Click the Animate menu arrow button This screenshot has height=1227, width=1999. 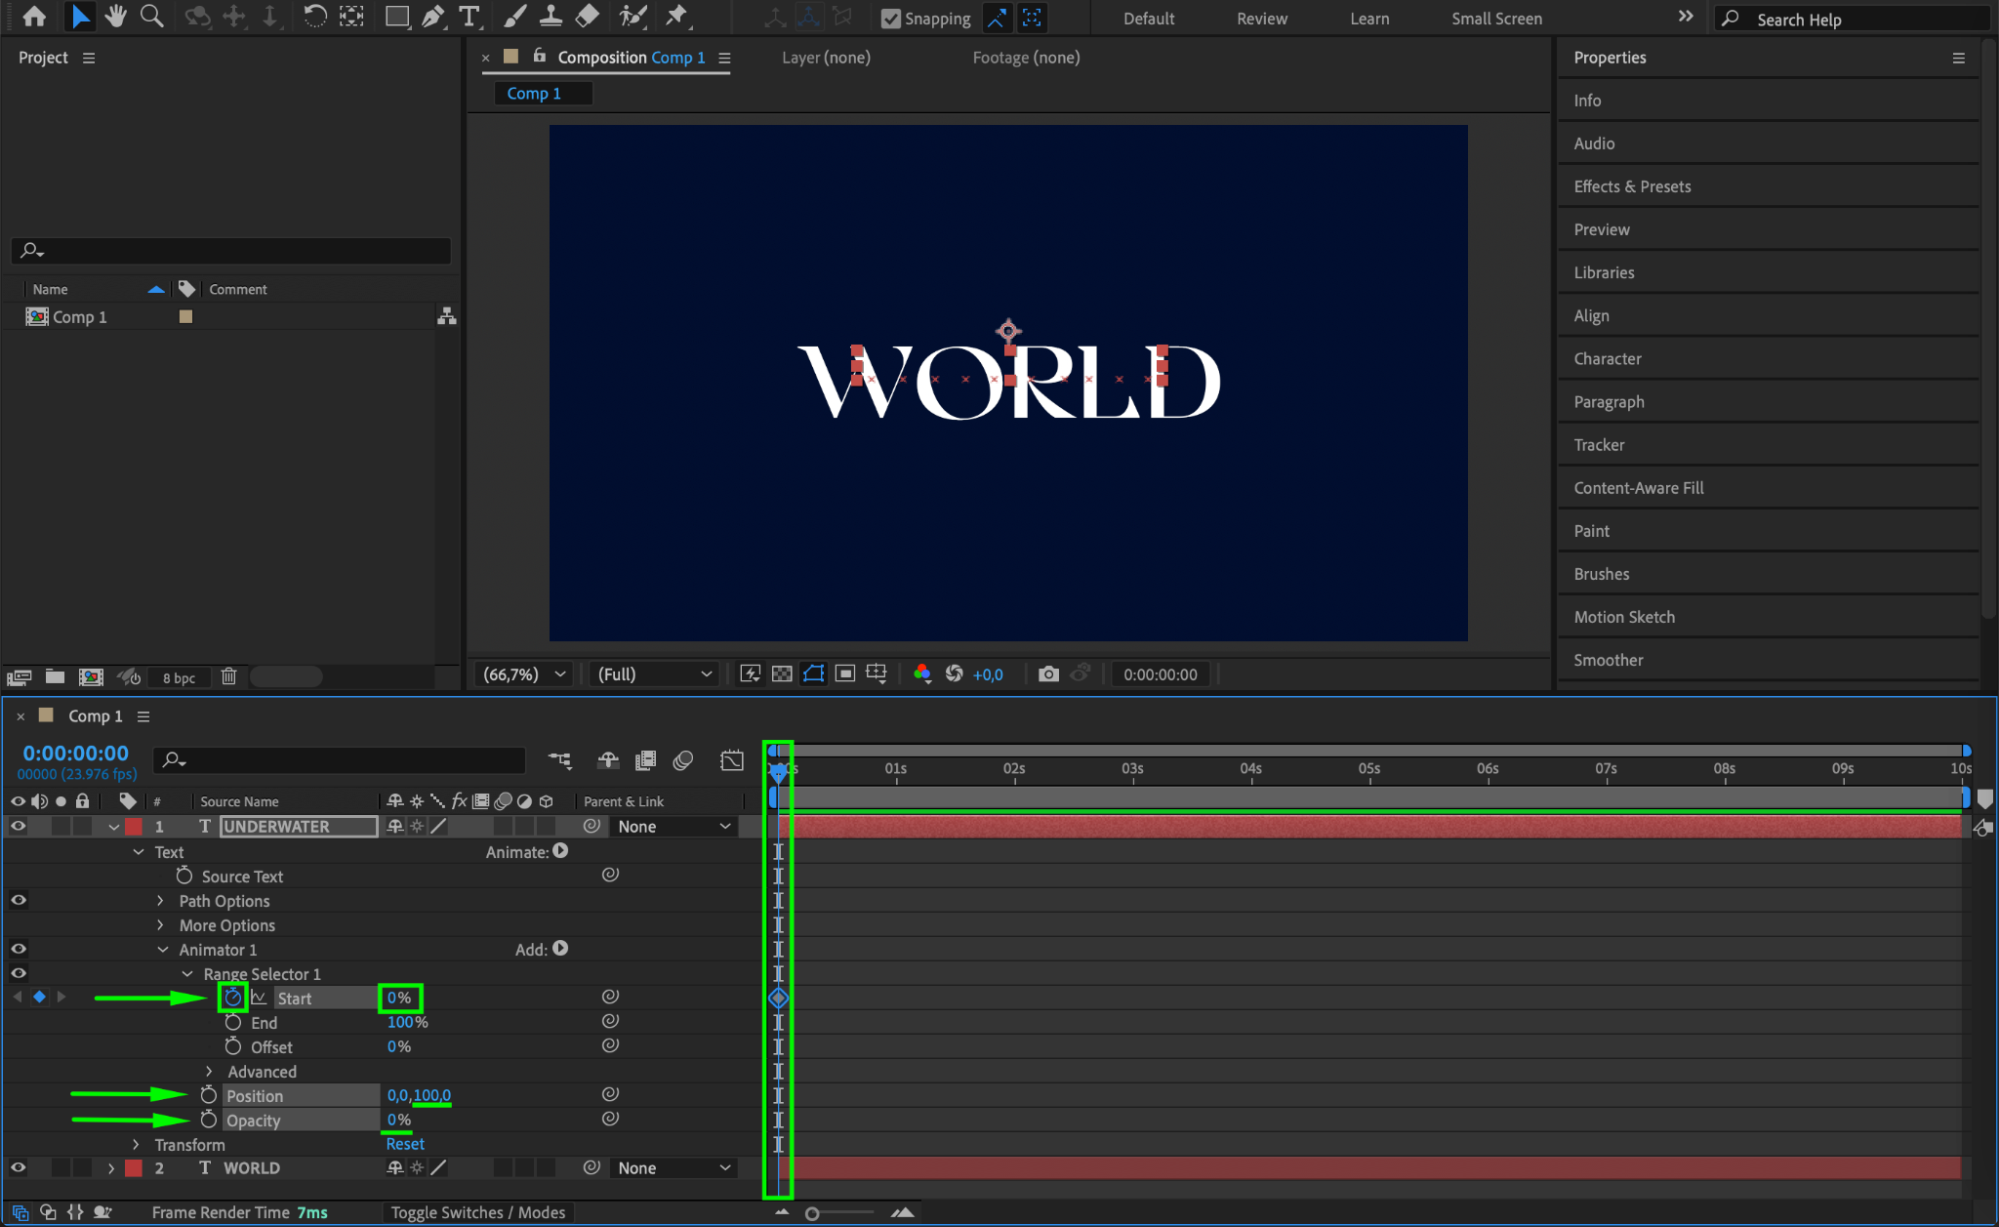pos(561,851)
